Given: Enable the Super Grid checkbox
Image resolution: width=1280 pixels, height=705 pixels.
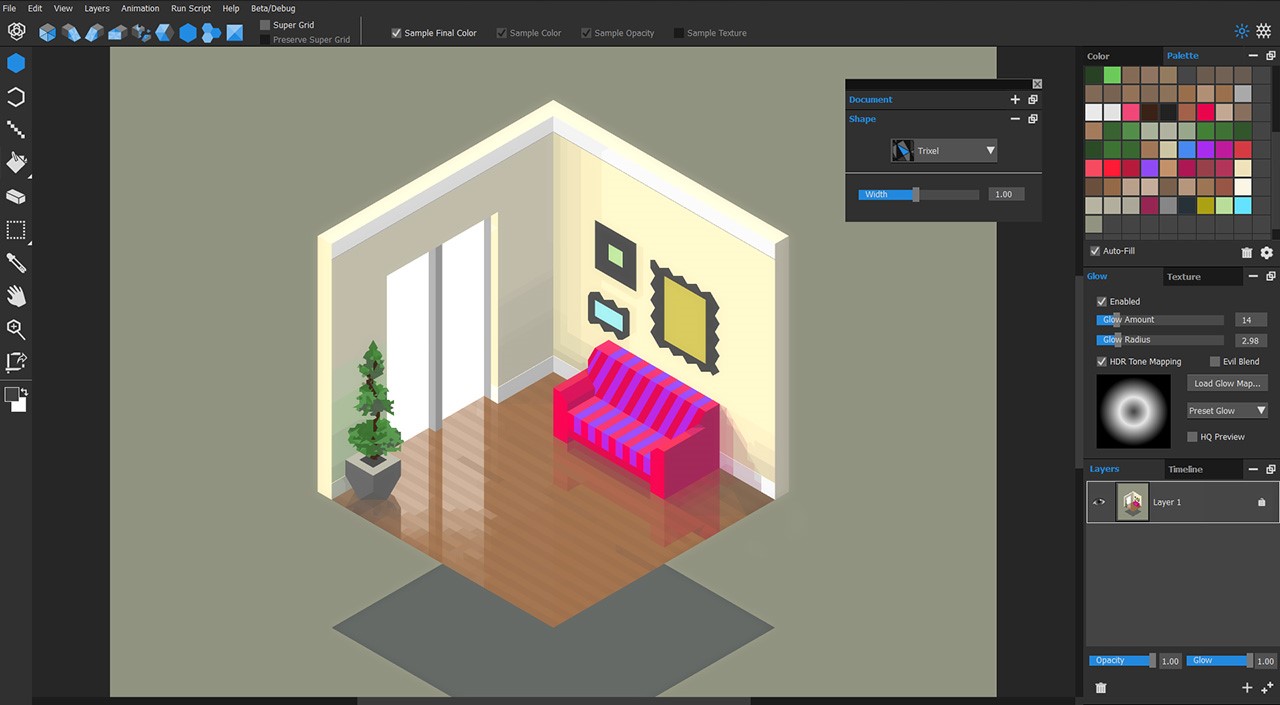Looking at the screenshot, I should click(x=265, y=25).
